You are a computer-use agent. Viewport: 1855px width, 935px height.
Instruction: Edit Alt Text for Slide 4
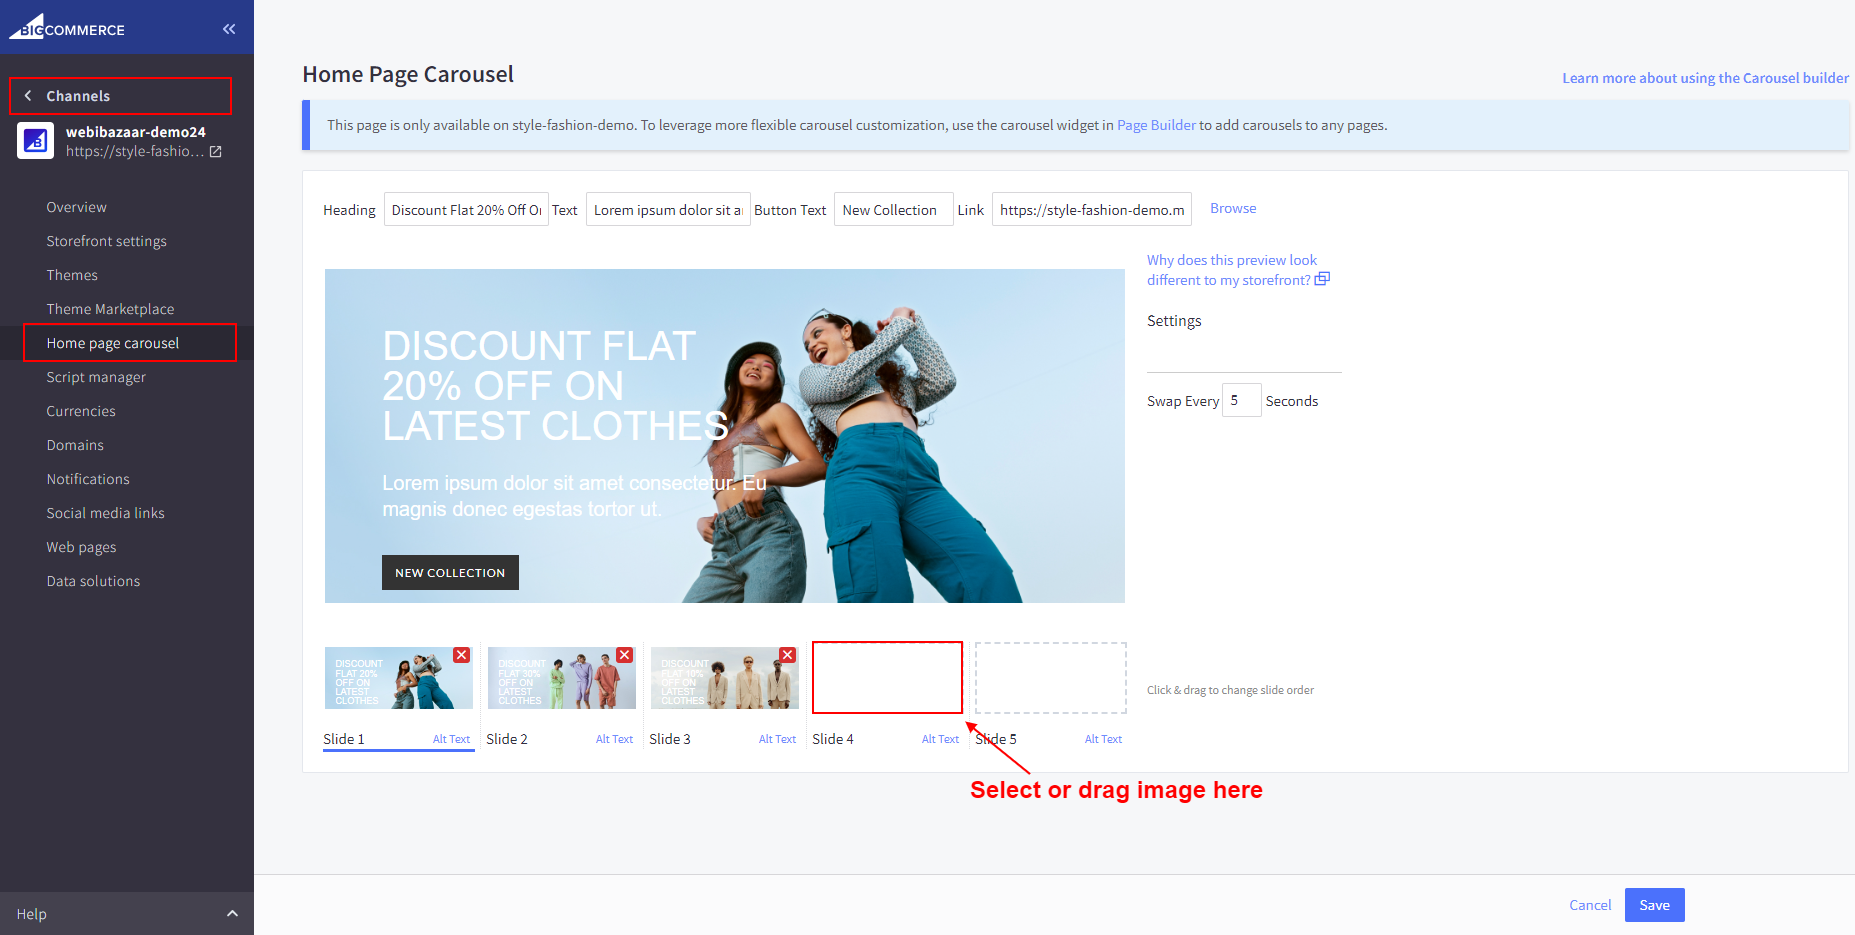(939, 739)
